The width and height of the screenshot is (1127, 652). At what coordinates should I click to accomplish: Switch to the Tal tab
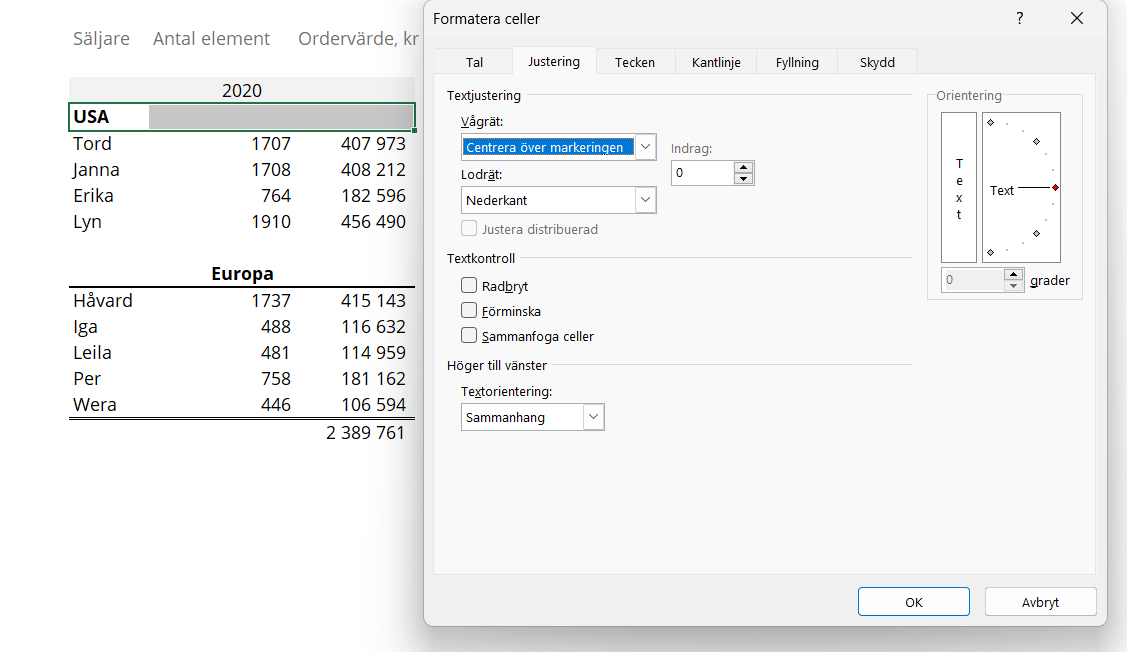pos(473,61)
